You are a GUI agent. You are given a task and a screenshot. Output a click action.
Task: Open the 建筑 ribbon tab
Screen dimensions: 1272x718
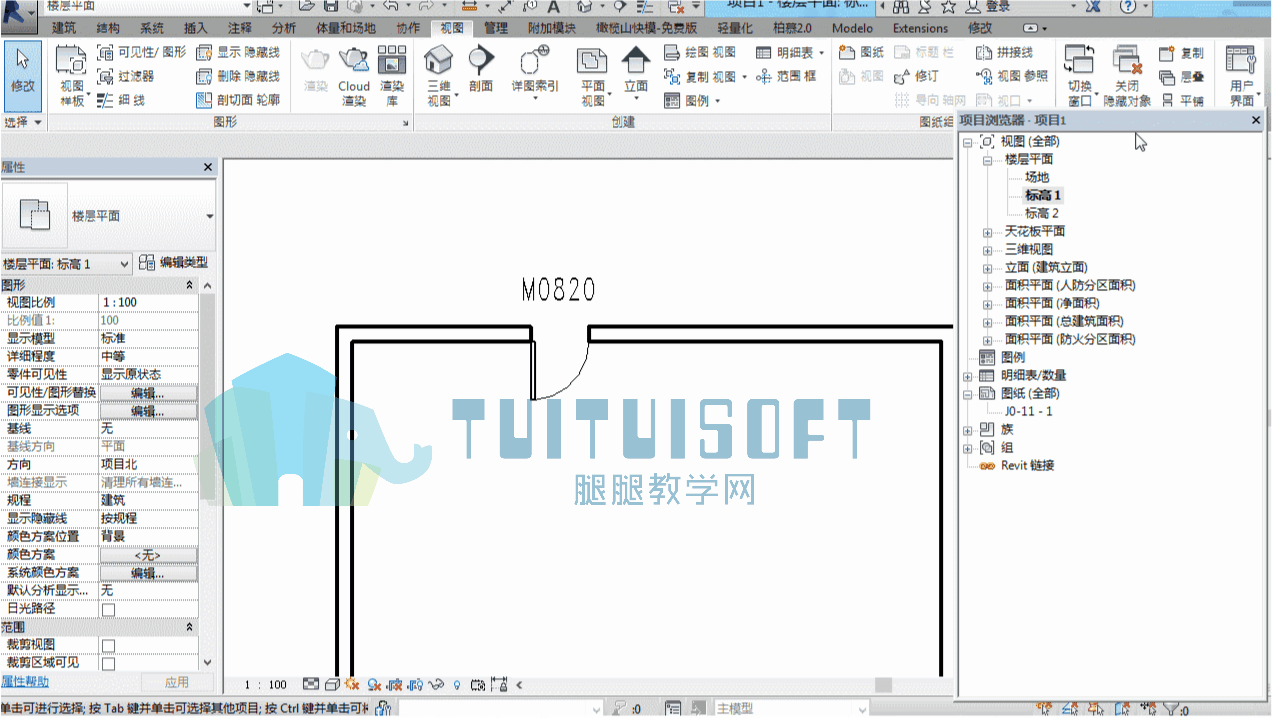point(63,28)
